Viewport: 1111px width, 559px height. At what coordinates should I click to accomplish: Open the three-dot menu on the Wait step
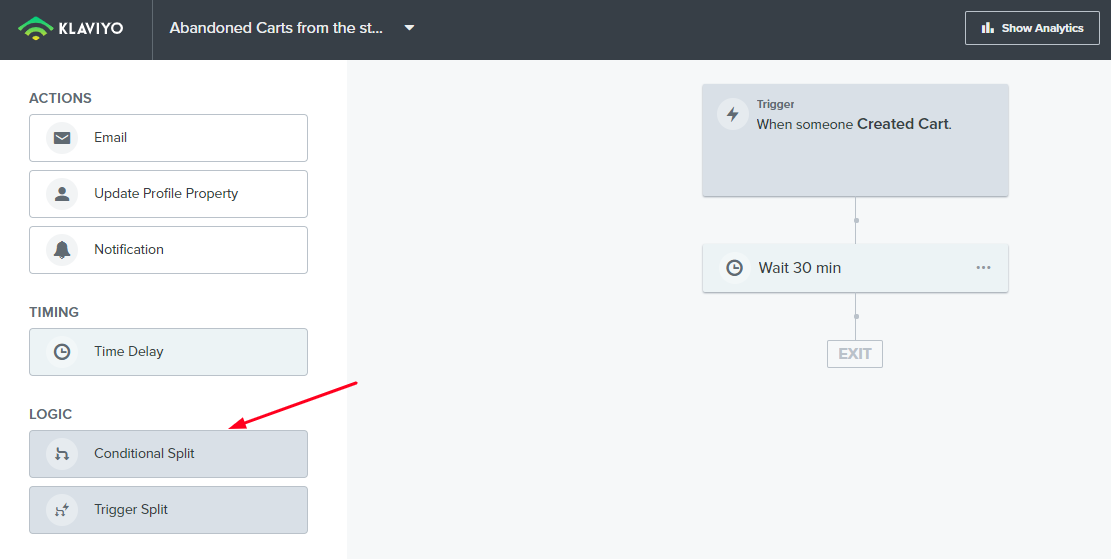pyautogui.click(x=983, y=268)
